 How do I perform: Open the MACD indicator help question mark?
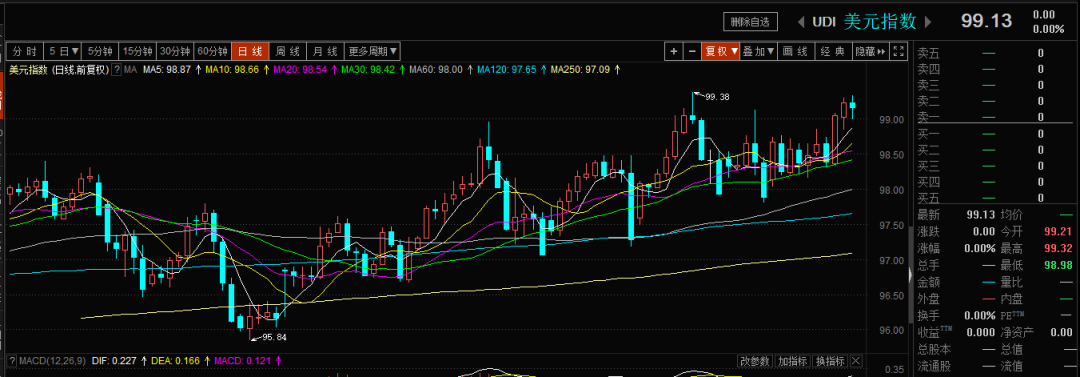point(12,360)
